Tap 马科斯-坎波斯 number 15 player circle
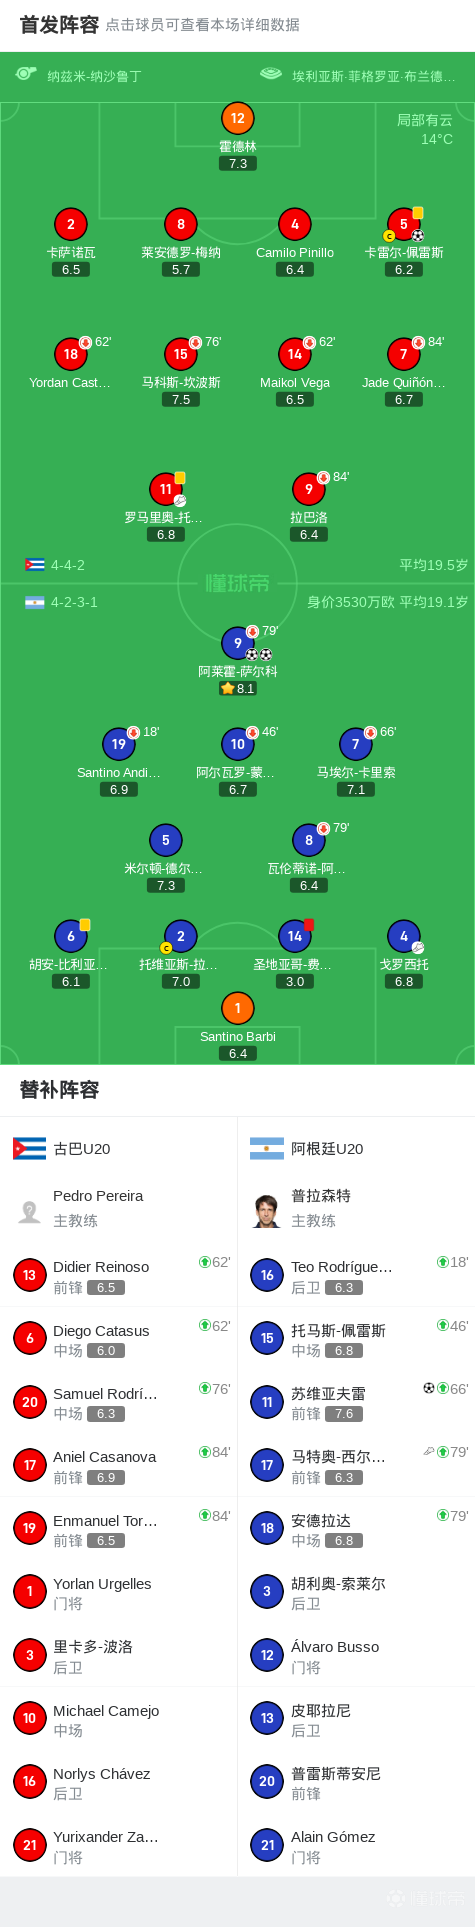 [181, 354]
